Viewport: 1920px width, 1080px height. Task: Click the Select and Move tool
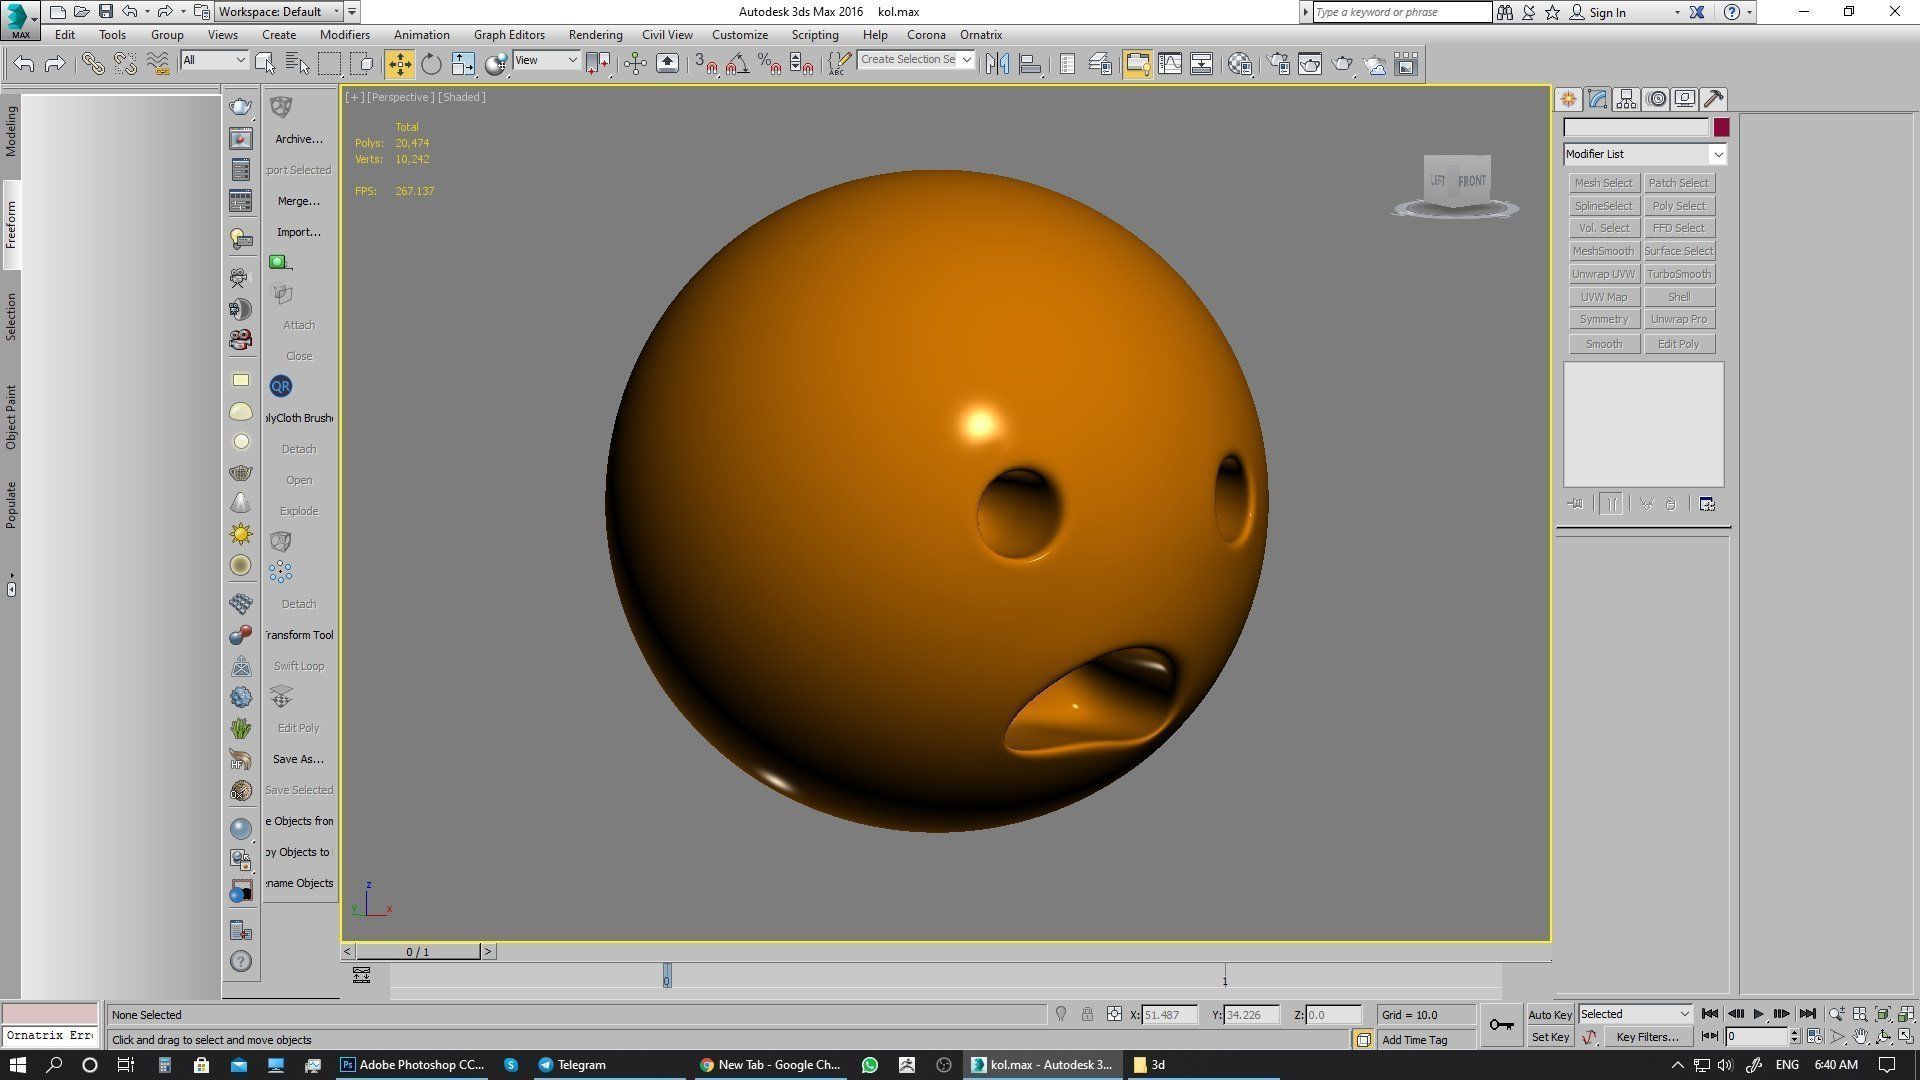[x=399, y=64]
